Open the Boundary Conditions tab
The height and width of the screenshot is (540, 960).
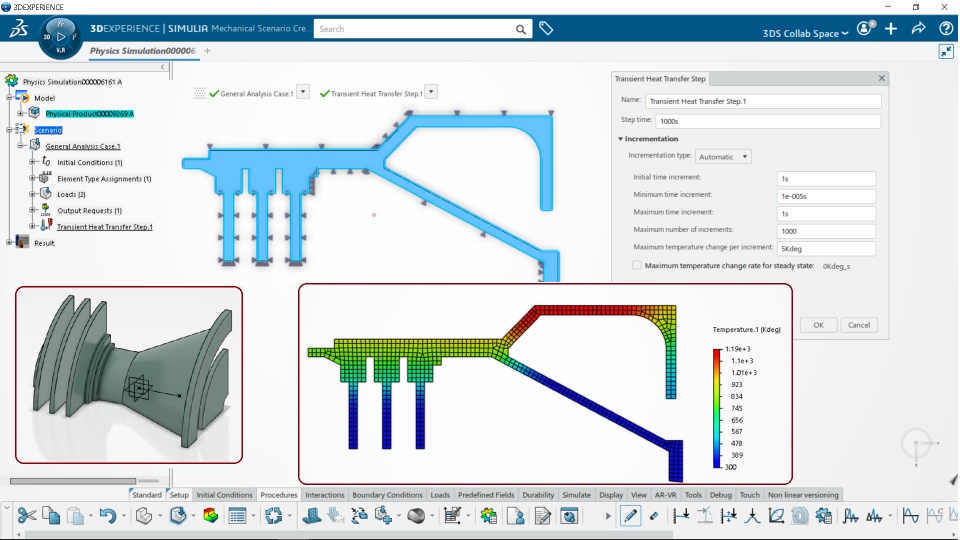point(387,495)
